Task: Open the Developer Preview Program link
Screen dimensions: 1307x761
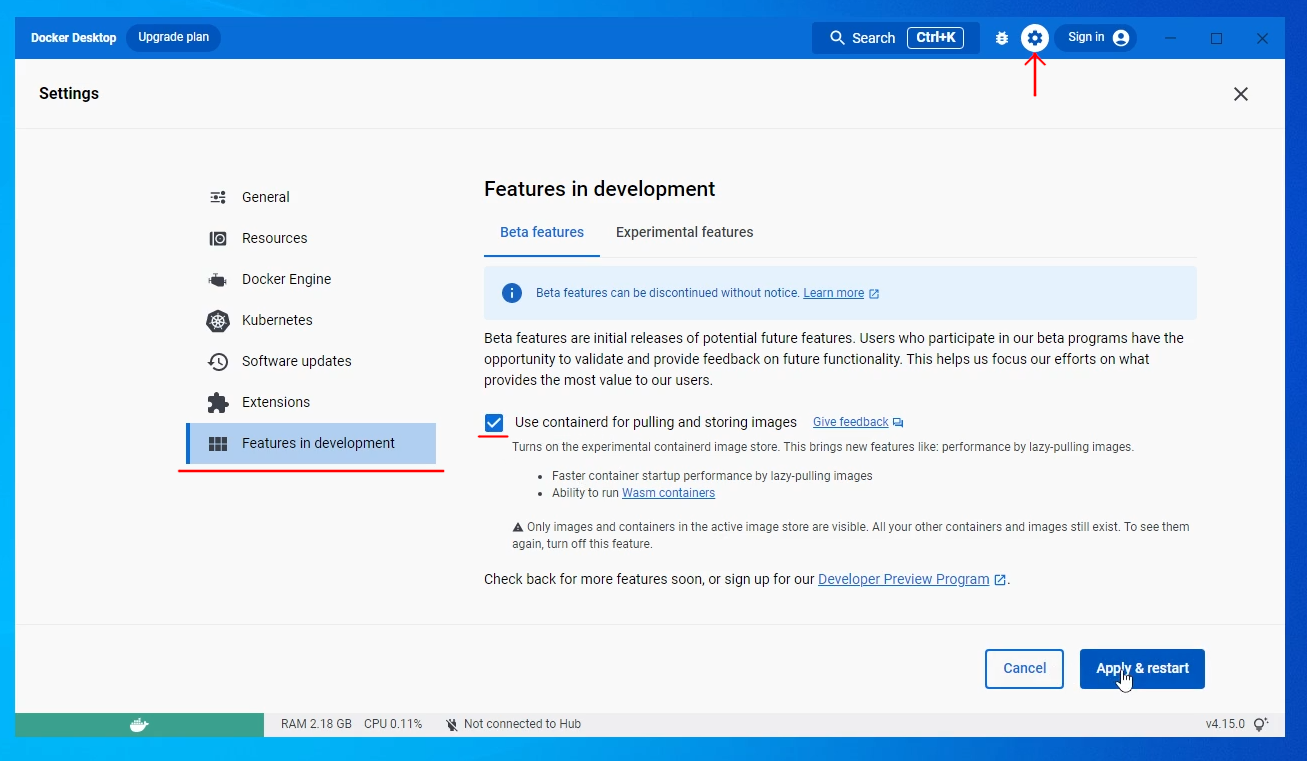Action: tap(904, 579)
